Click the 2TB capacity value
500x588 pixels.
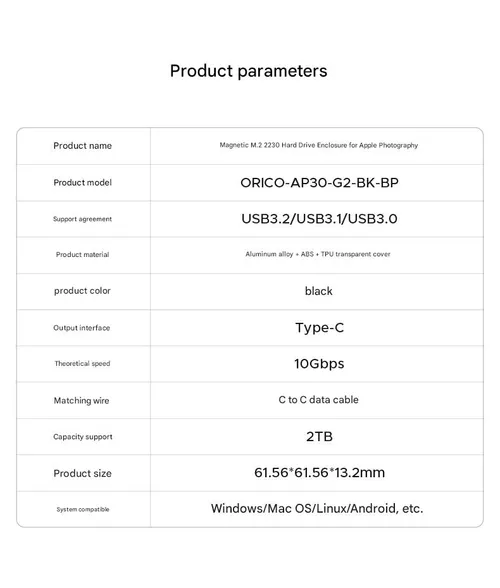pyautogui.click(x=319, y=436)
